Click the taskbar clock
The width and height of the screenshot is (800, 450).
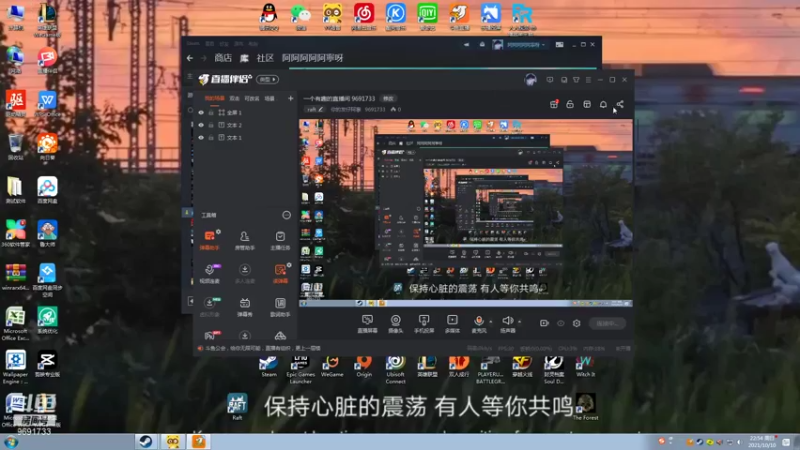coord(761,441)
